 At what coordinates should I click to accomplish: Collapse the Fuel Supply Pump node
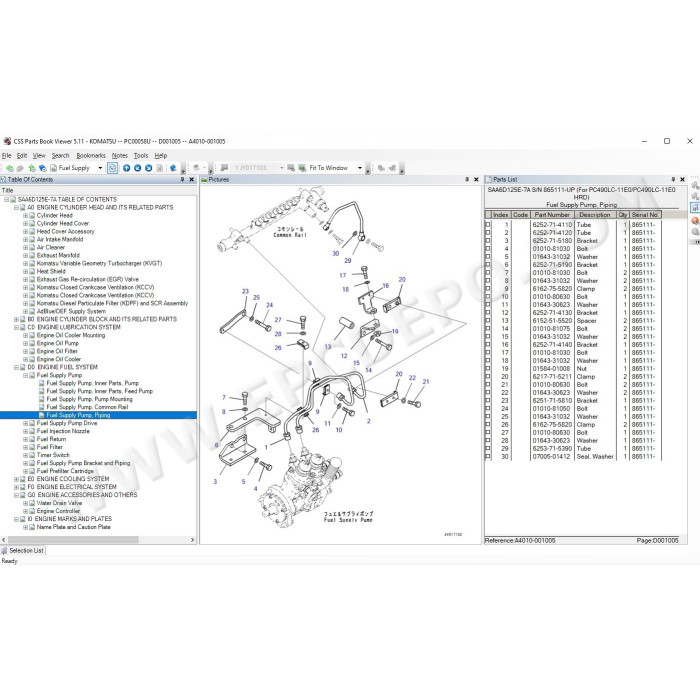pos(25,375)
